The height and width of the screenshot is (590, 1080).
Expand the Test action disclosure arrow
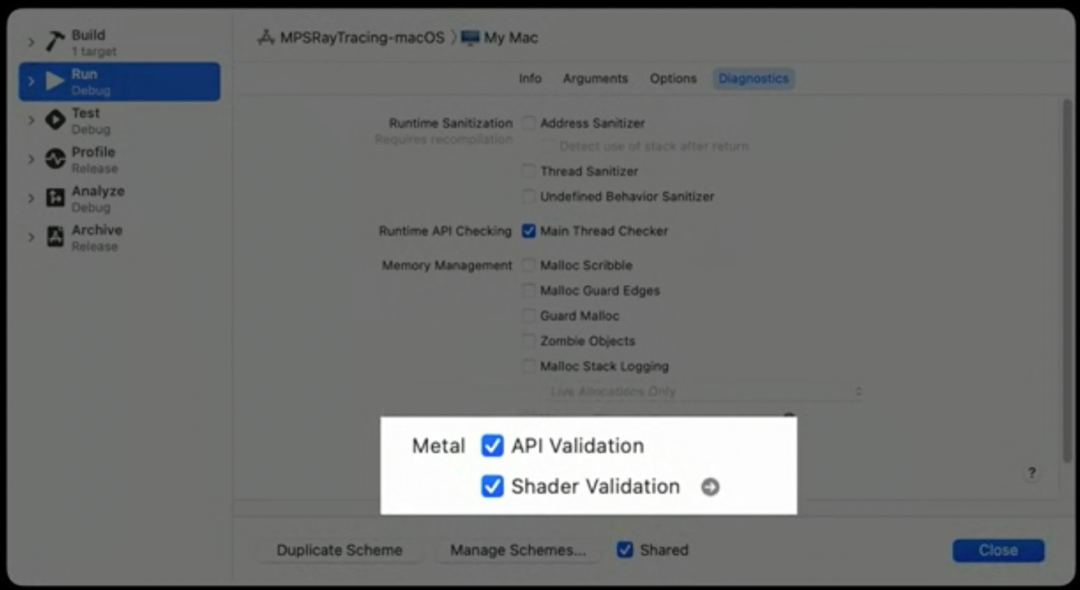(31, 120)
